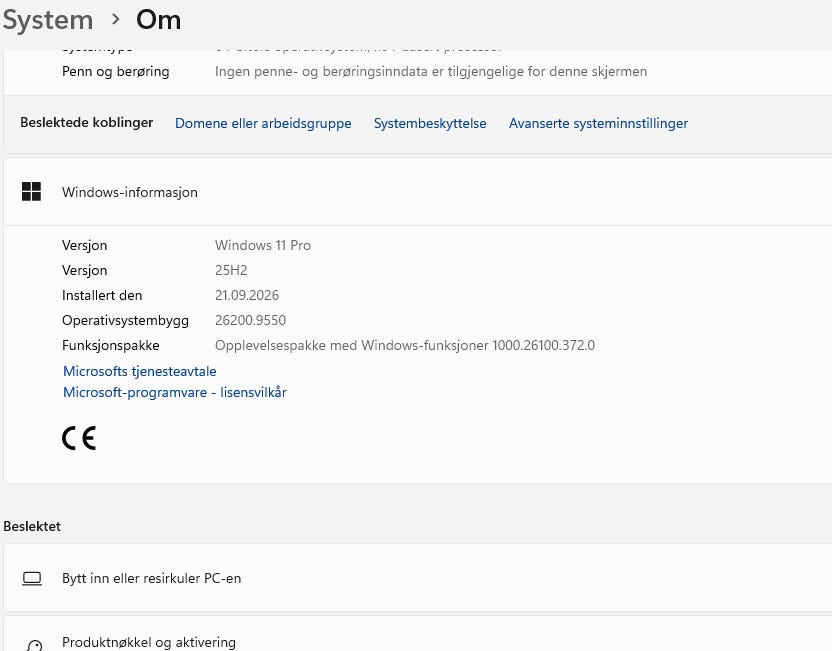Select the build number 26200.9550
The height and width of the screenshot is (651, 832).
pyautogui.click(x=250, y=320)
